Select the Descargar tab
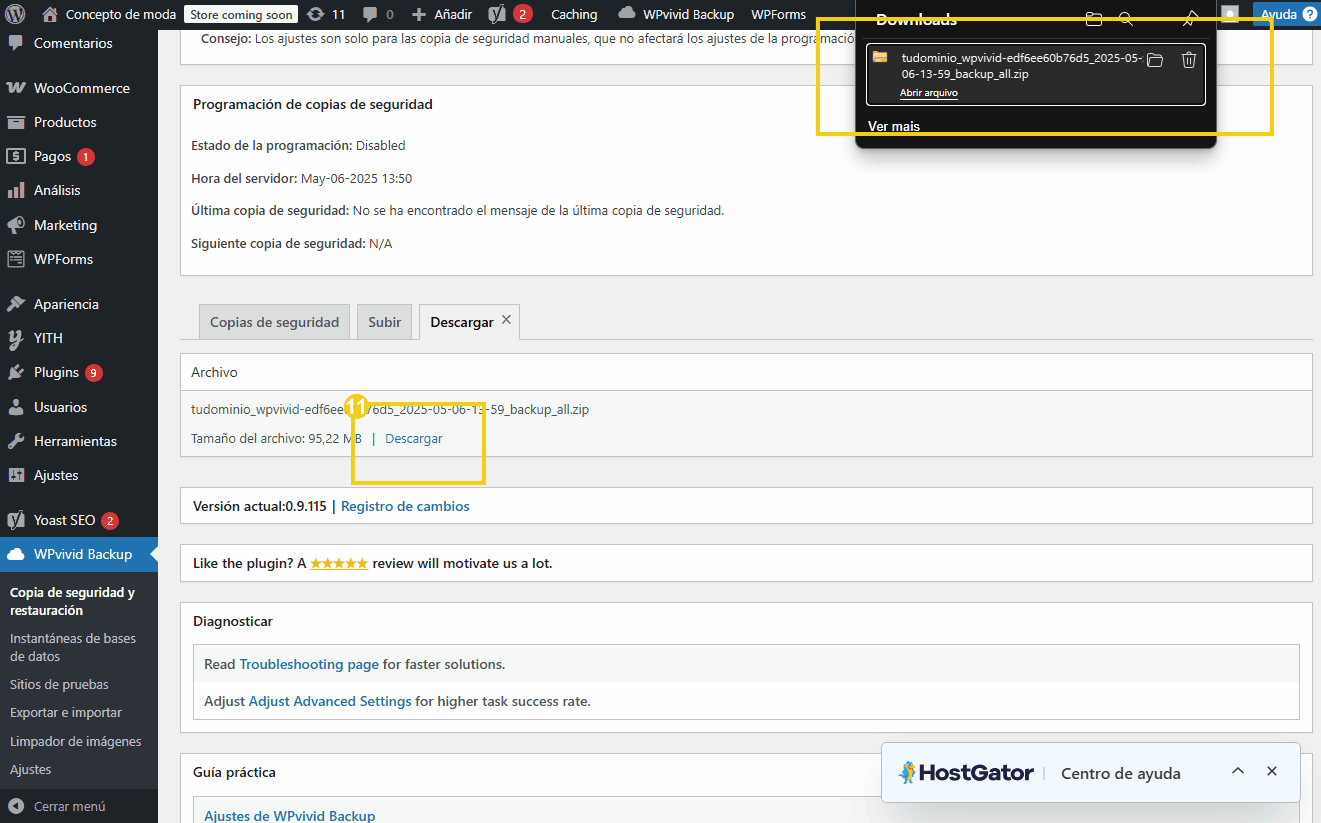This screenshot has width=1321, height=823. 461,322
